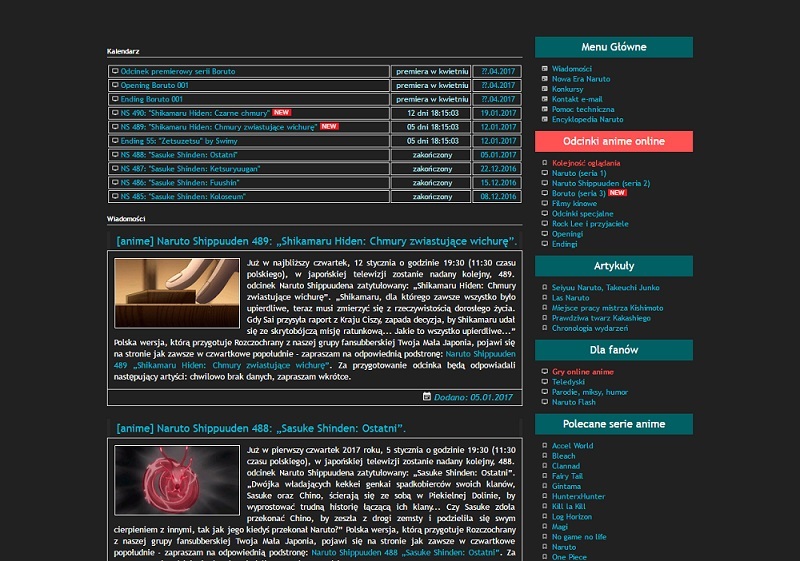Open Naruto (seria 1) episodes
800x561 pixels.
coord(579,173)
